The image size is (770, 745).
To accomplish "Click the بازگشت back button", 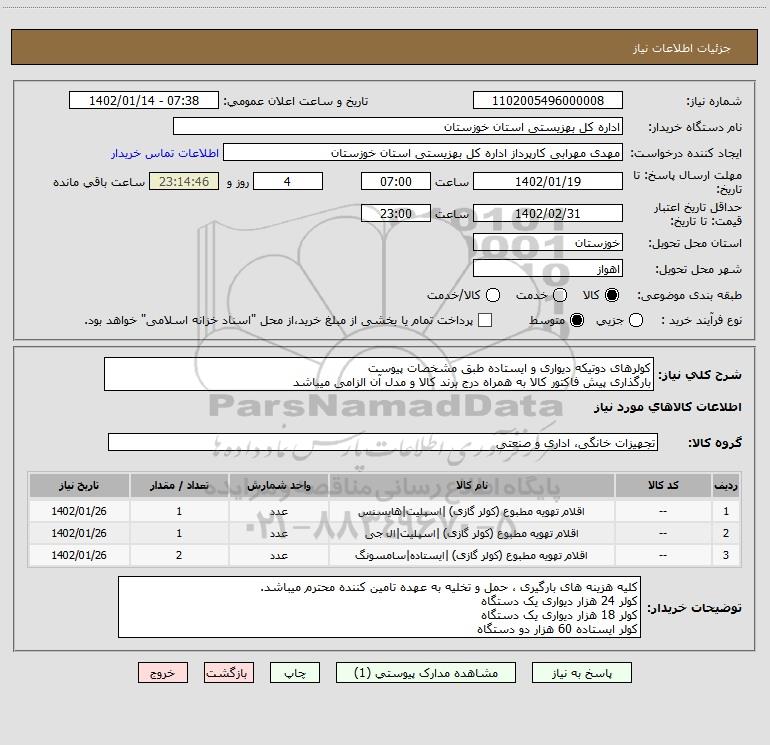I will pyautogui.click(x=229, y=673).
